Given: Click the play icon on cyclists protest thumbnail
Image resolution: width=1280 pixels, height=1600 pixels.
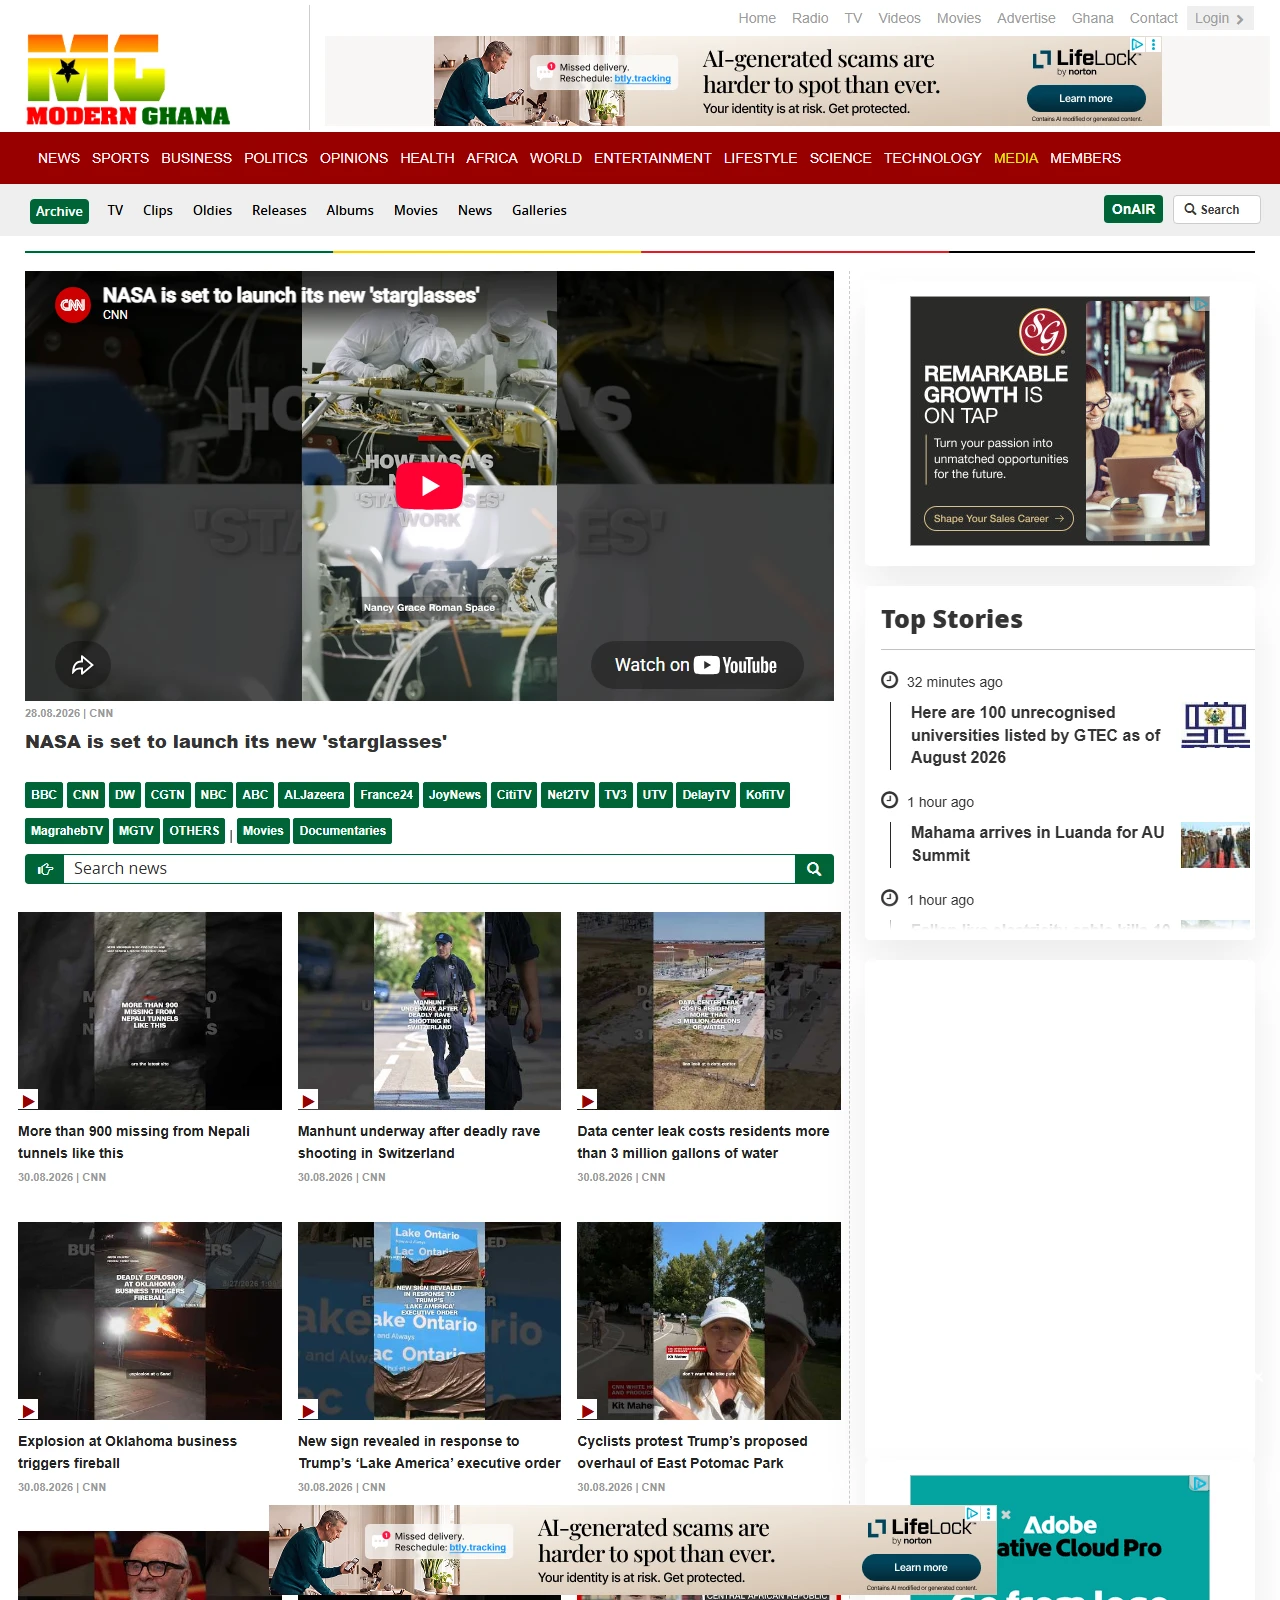Looking at the screenshot, I should coord(587,1410).
